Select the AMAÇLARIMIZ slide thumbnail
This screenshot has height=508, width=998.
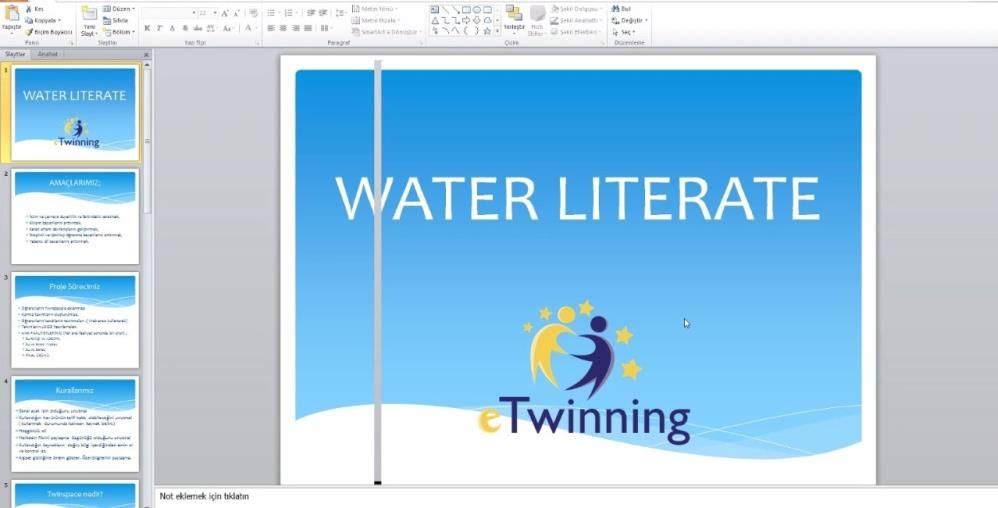tap(76, 216)
